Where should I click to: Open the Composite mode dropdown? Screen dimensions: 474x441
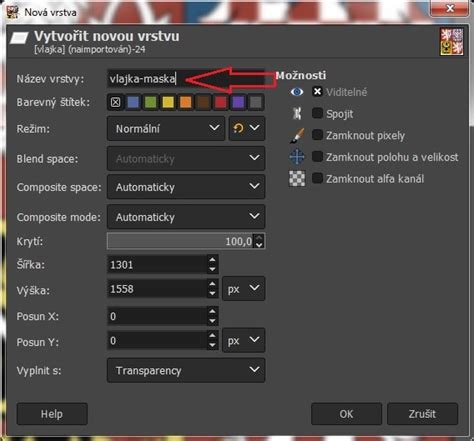click(x=186, y=217)
